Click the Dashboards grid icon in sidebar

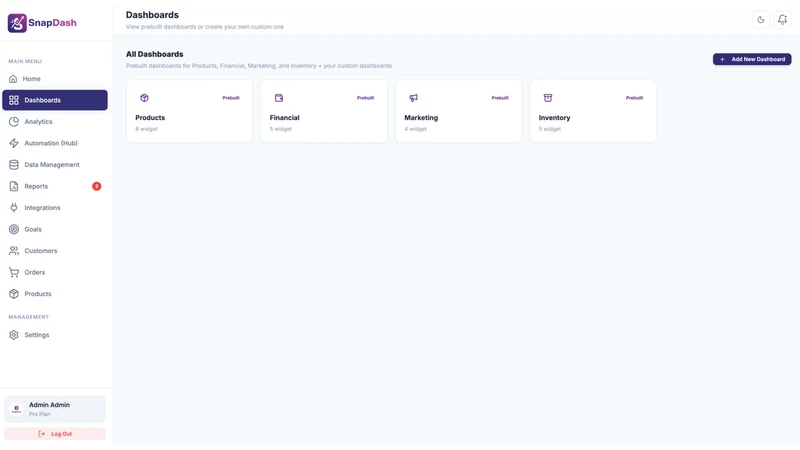[14, 100]
